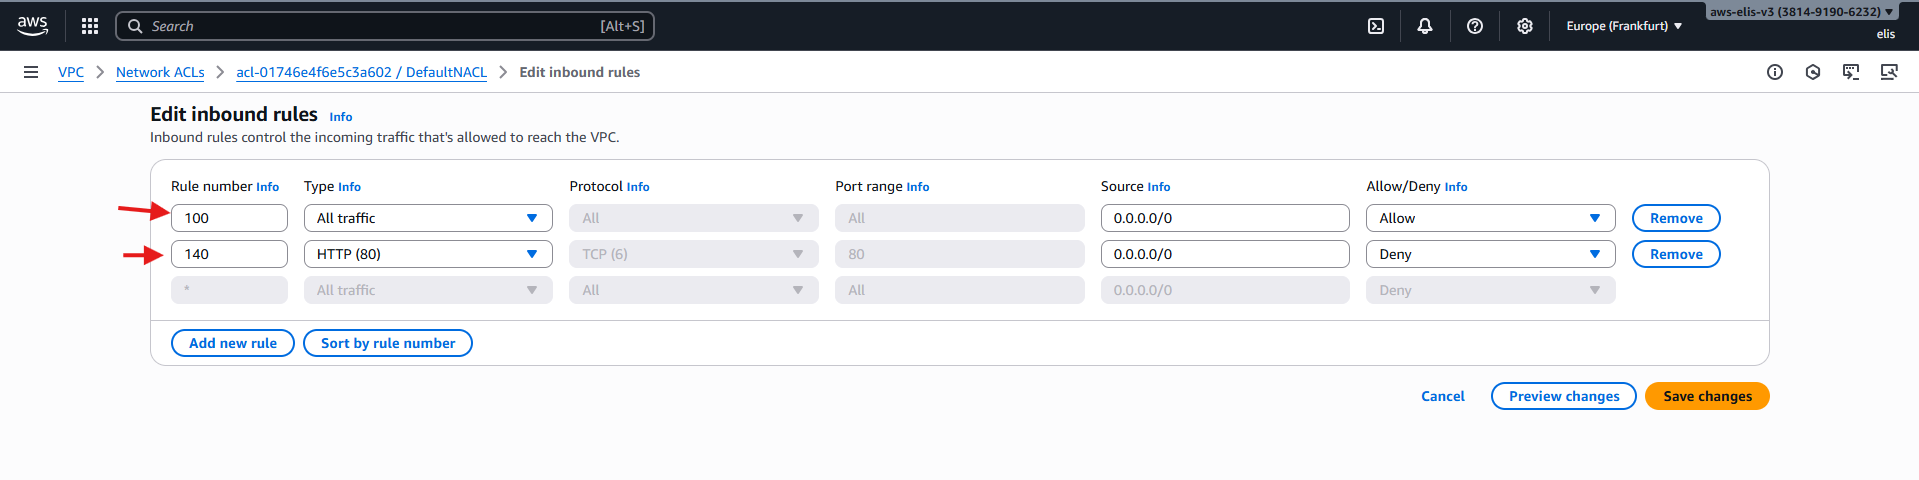1919x480 pixels.
Task: Open the Europe (Frankfurt) region selector
Action: (1623, 26)
